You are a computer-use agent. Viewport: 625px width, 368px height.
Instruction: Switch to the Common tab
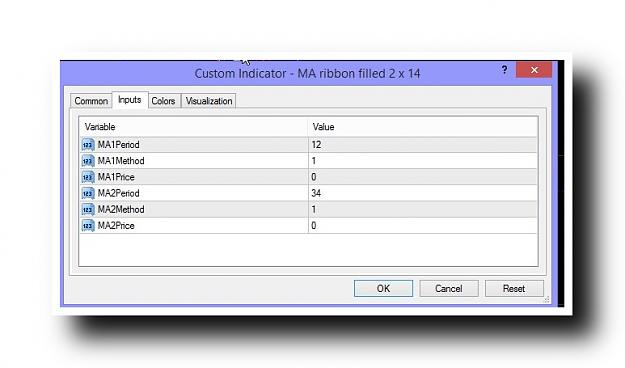[91, 101]
